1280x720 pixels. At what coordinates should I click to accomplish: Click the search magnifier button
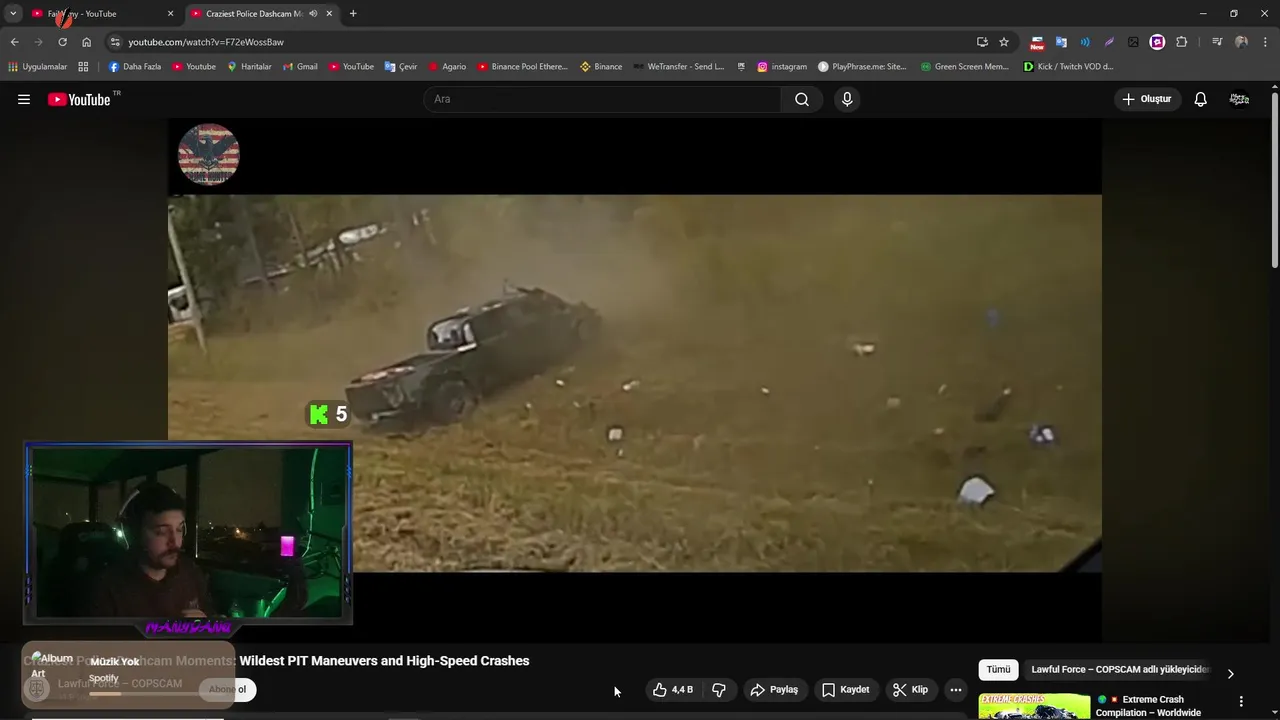(802, 99)
